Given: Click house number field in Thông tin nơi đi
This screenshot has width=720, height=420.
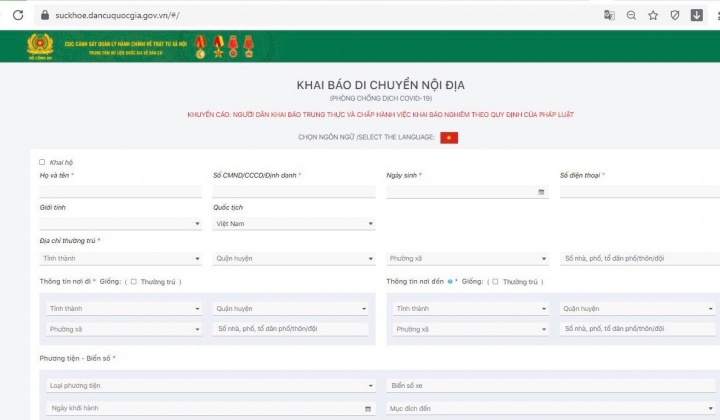Looking at the screenshot, I should point(291,329).
